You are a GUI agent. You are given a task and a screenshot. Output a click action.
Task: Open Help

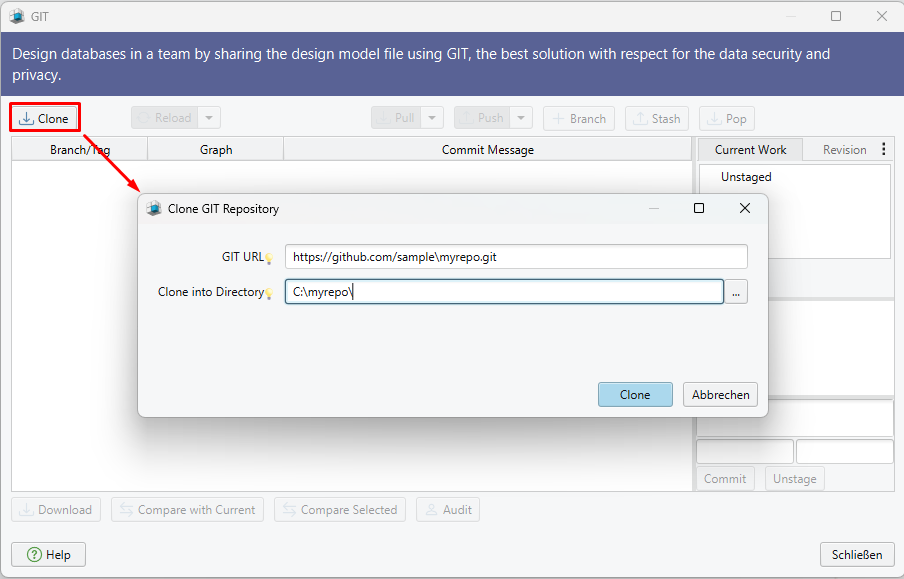(x=48, y=554)
